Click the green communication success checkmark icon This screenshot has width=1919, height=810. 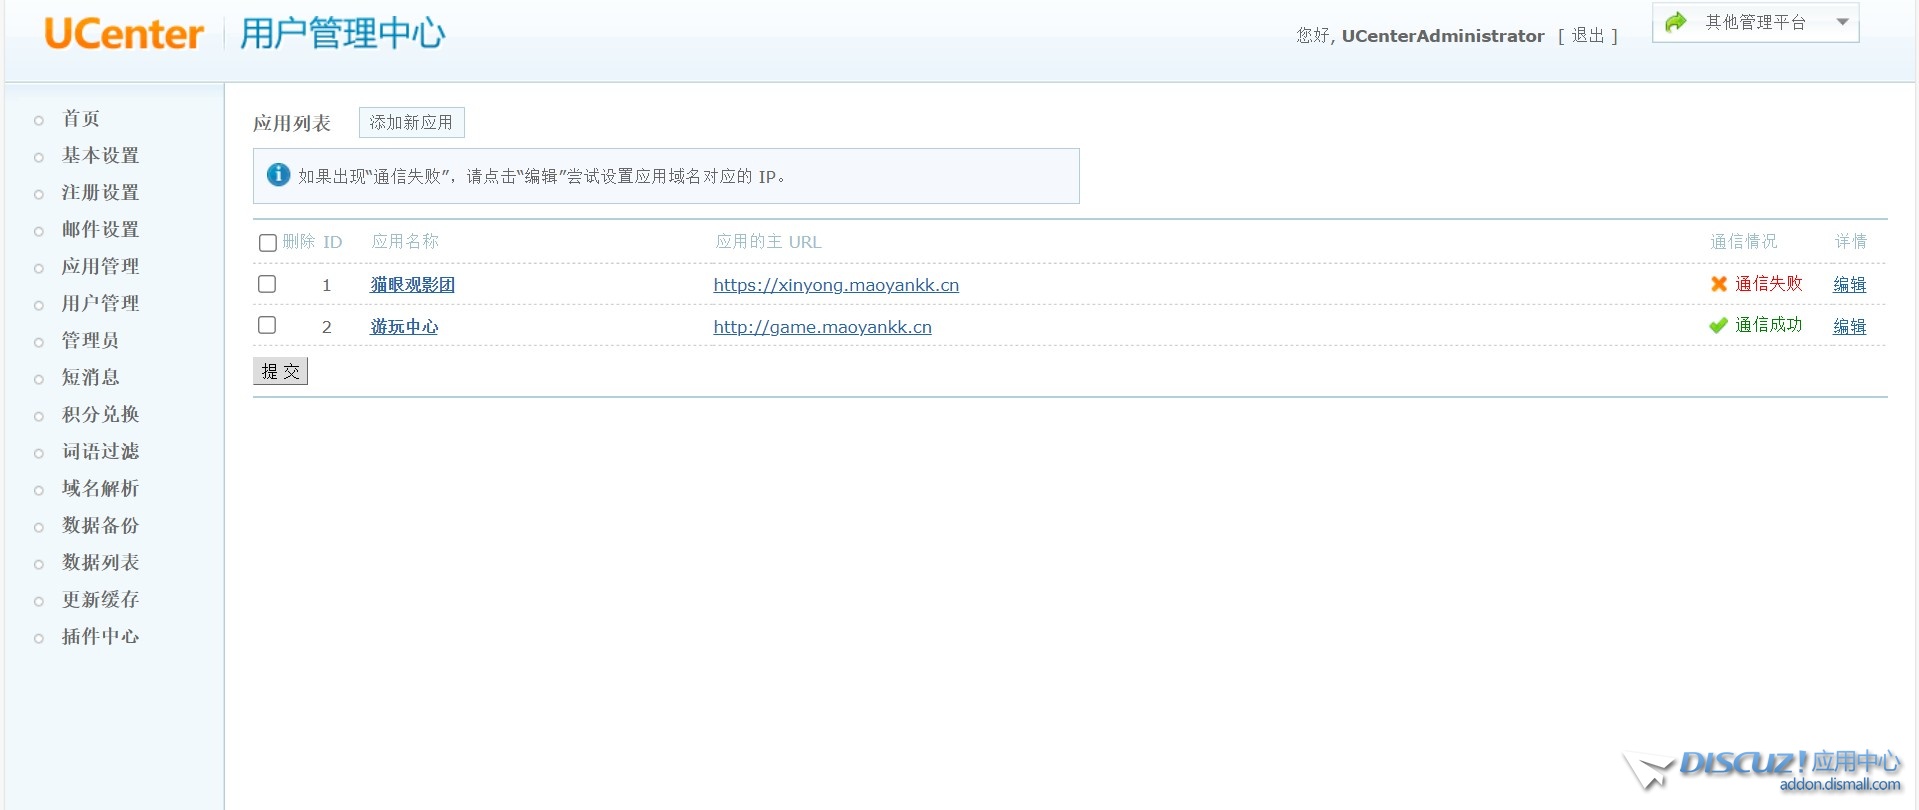coord(1718,326)
